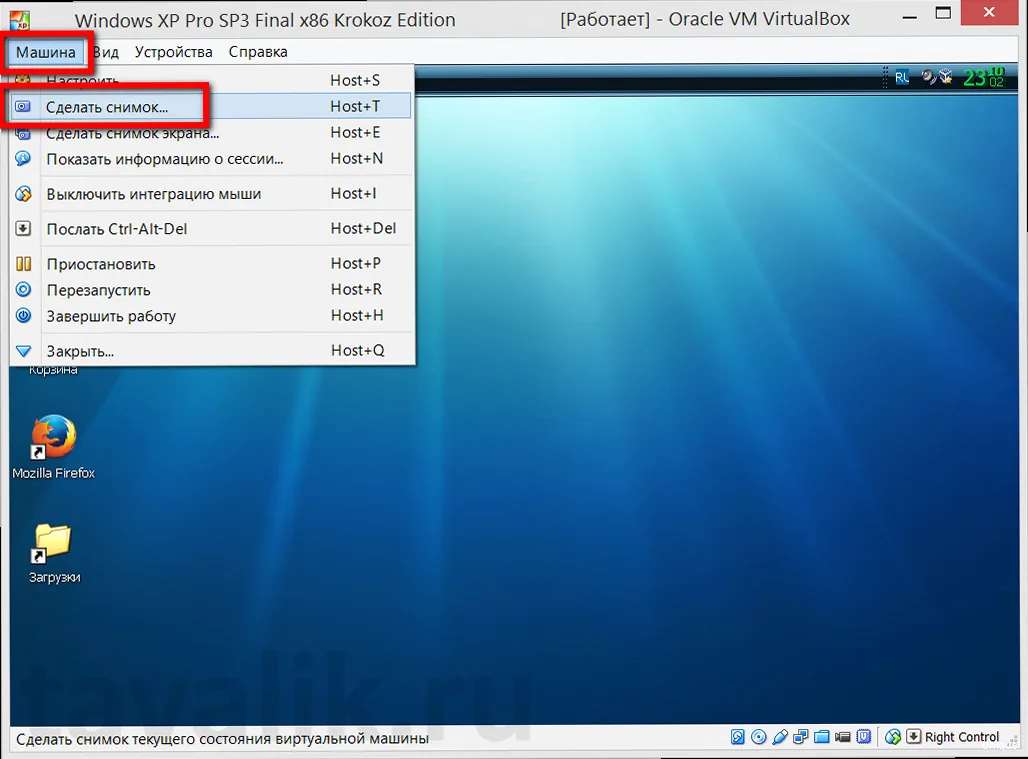Open the Устройства menu
The image size is (1028, 759).
coord(172,51)
